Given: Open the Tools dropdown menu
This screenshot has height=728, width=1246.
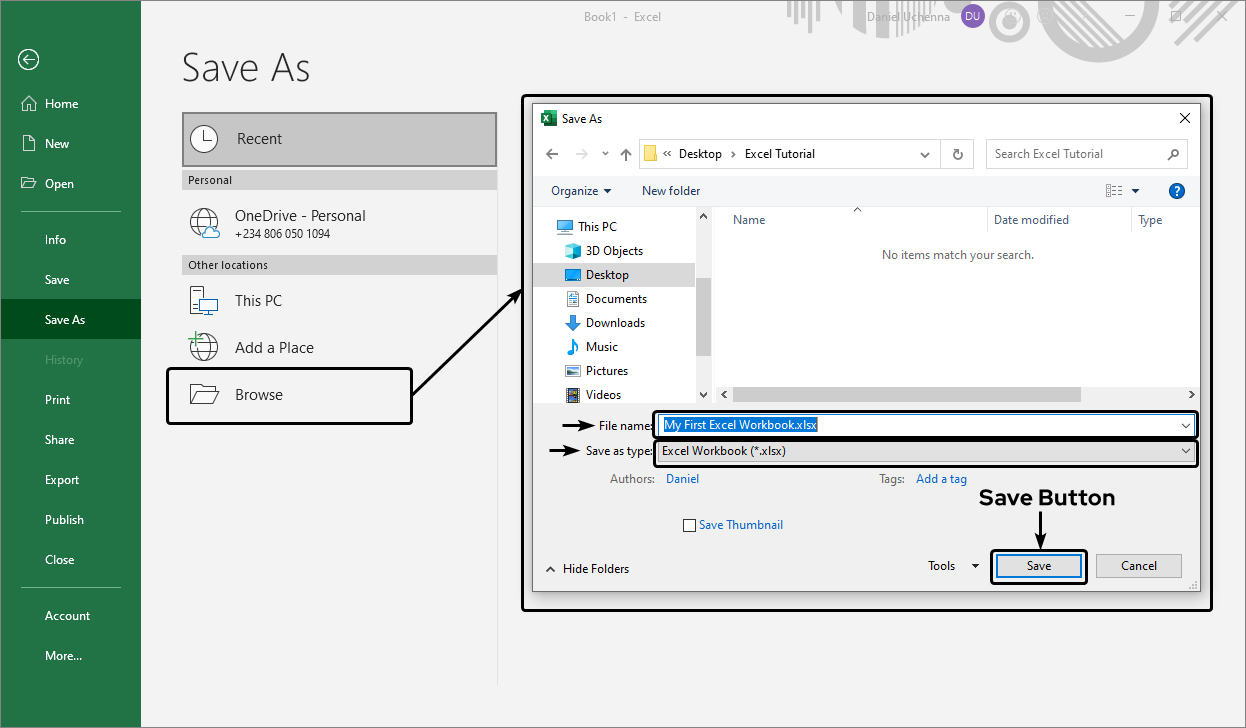Looking at the screenshot, I should 953,566.
